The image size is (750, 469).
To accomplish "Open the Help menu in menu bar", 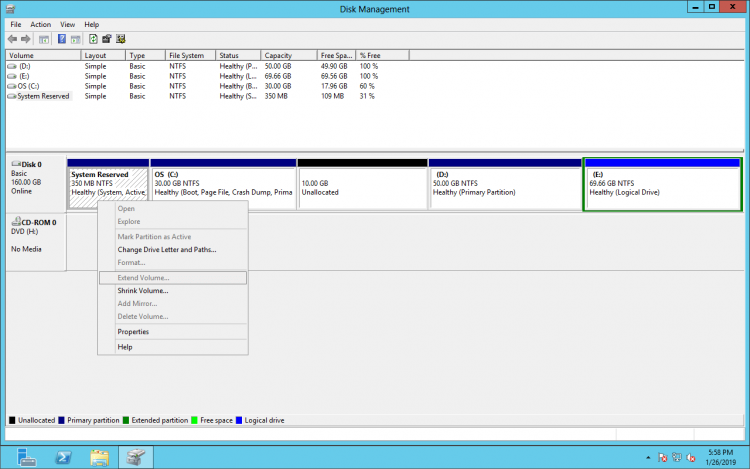I will [x=92, y=24].
